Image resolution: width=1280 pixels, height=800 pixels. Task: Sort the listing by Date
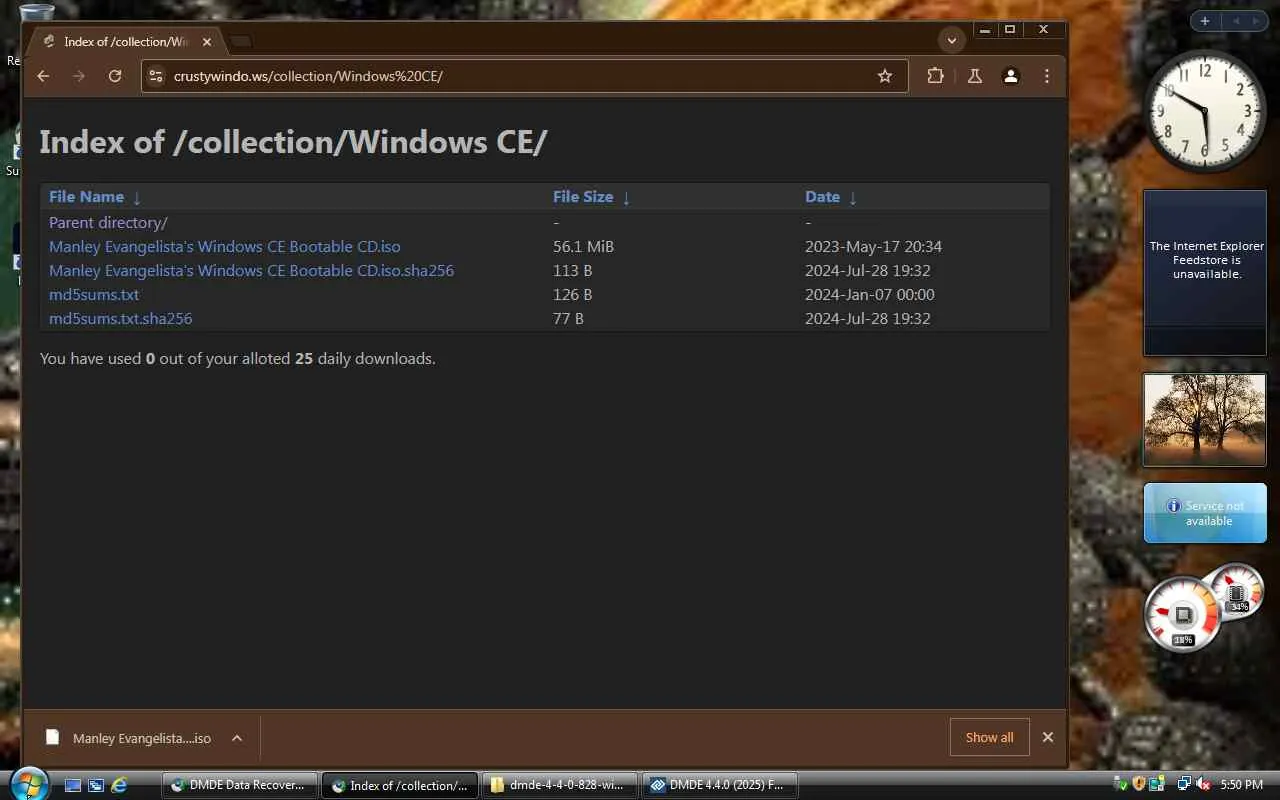pyautogui.click(x=822, y=197)
